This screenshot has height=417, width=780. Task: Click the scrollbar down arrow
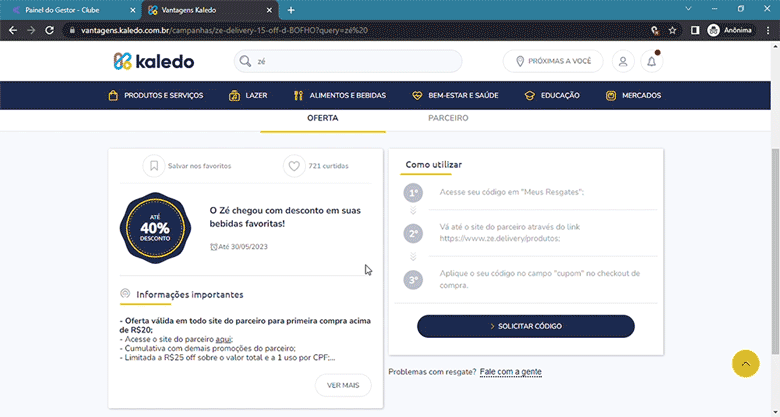point(775,412)
